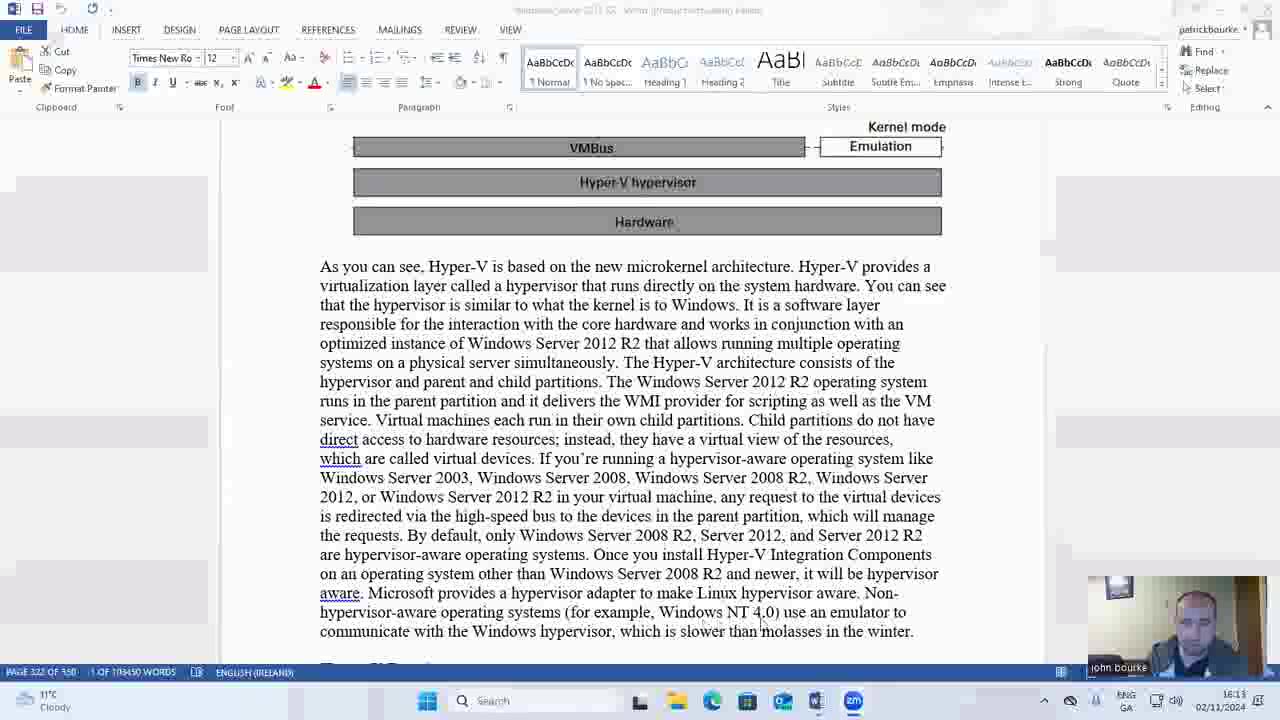Toggle Superscript formatting
1280x720 pixels.
point(234,82)
